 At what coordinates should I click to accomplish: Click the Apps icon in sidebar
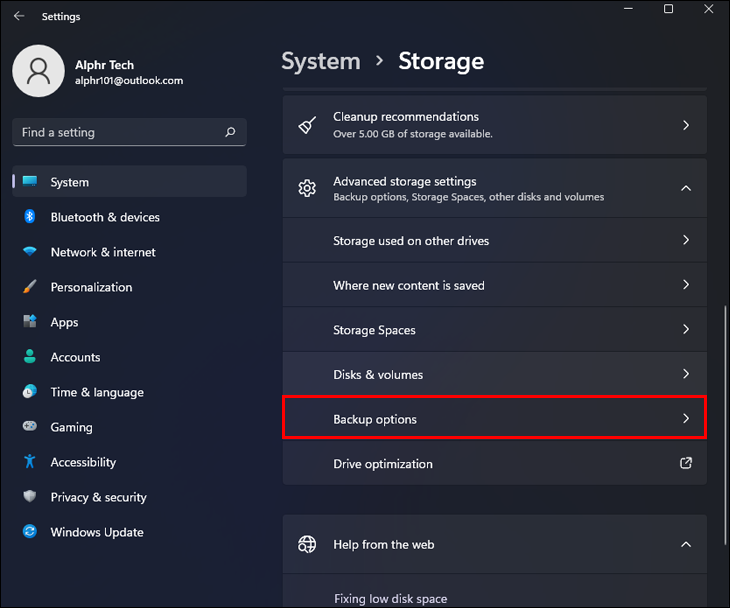[x=30, y=322]
